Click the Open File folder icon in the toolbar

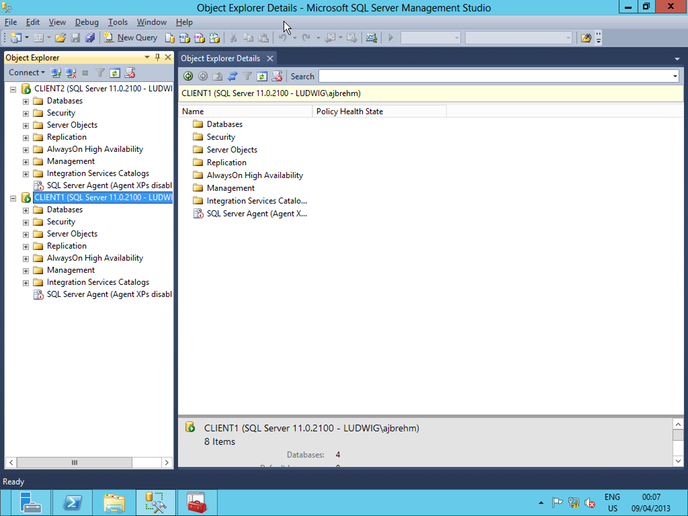tap(61, 37)
